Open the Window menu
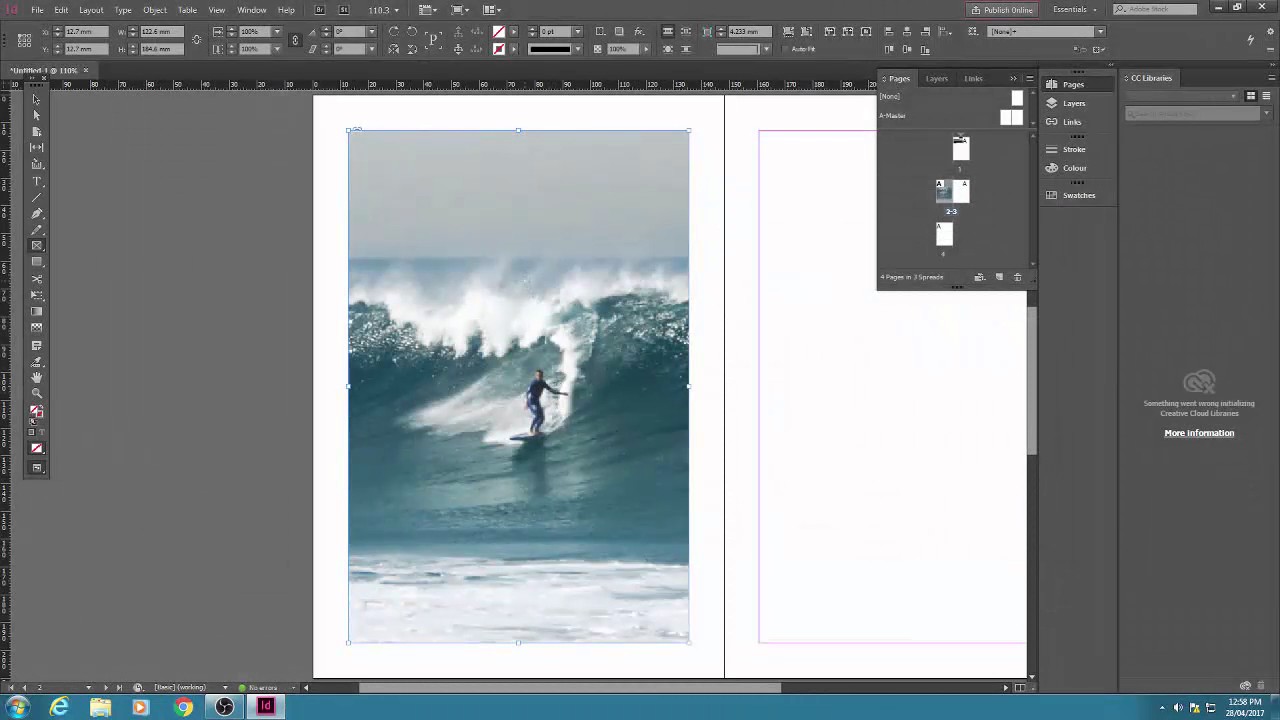 coord(252,10)
